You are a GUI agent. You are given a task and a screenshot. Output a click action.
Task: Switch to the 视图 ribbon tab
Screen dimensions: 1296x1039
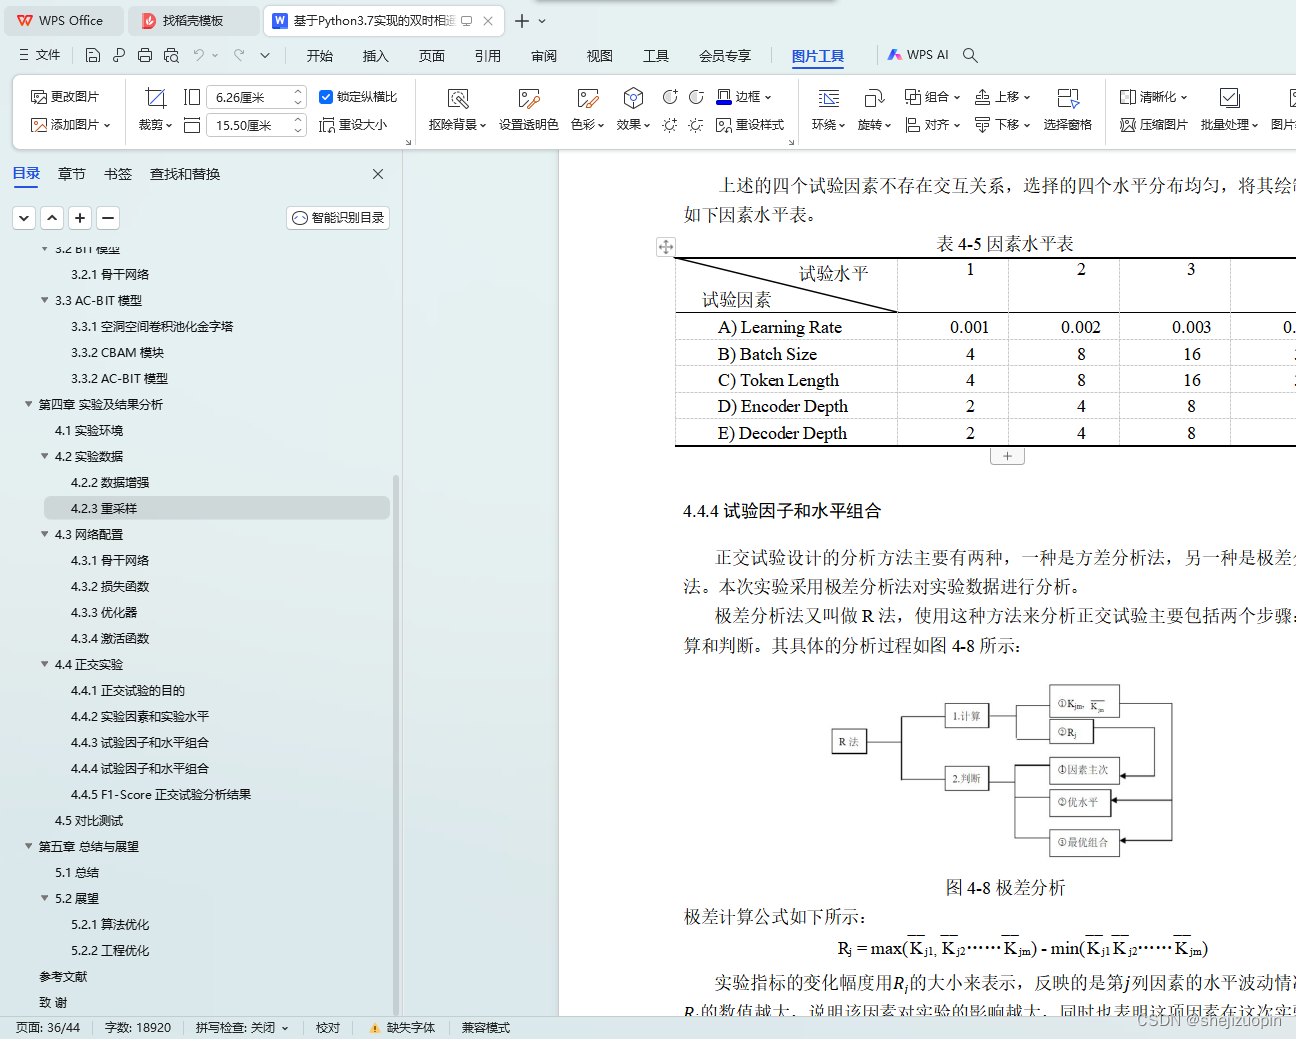[600, 56]
